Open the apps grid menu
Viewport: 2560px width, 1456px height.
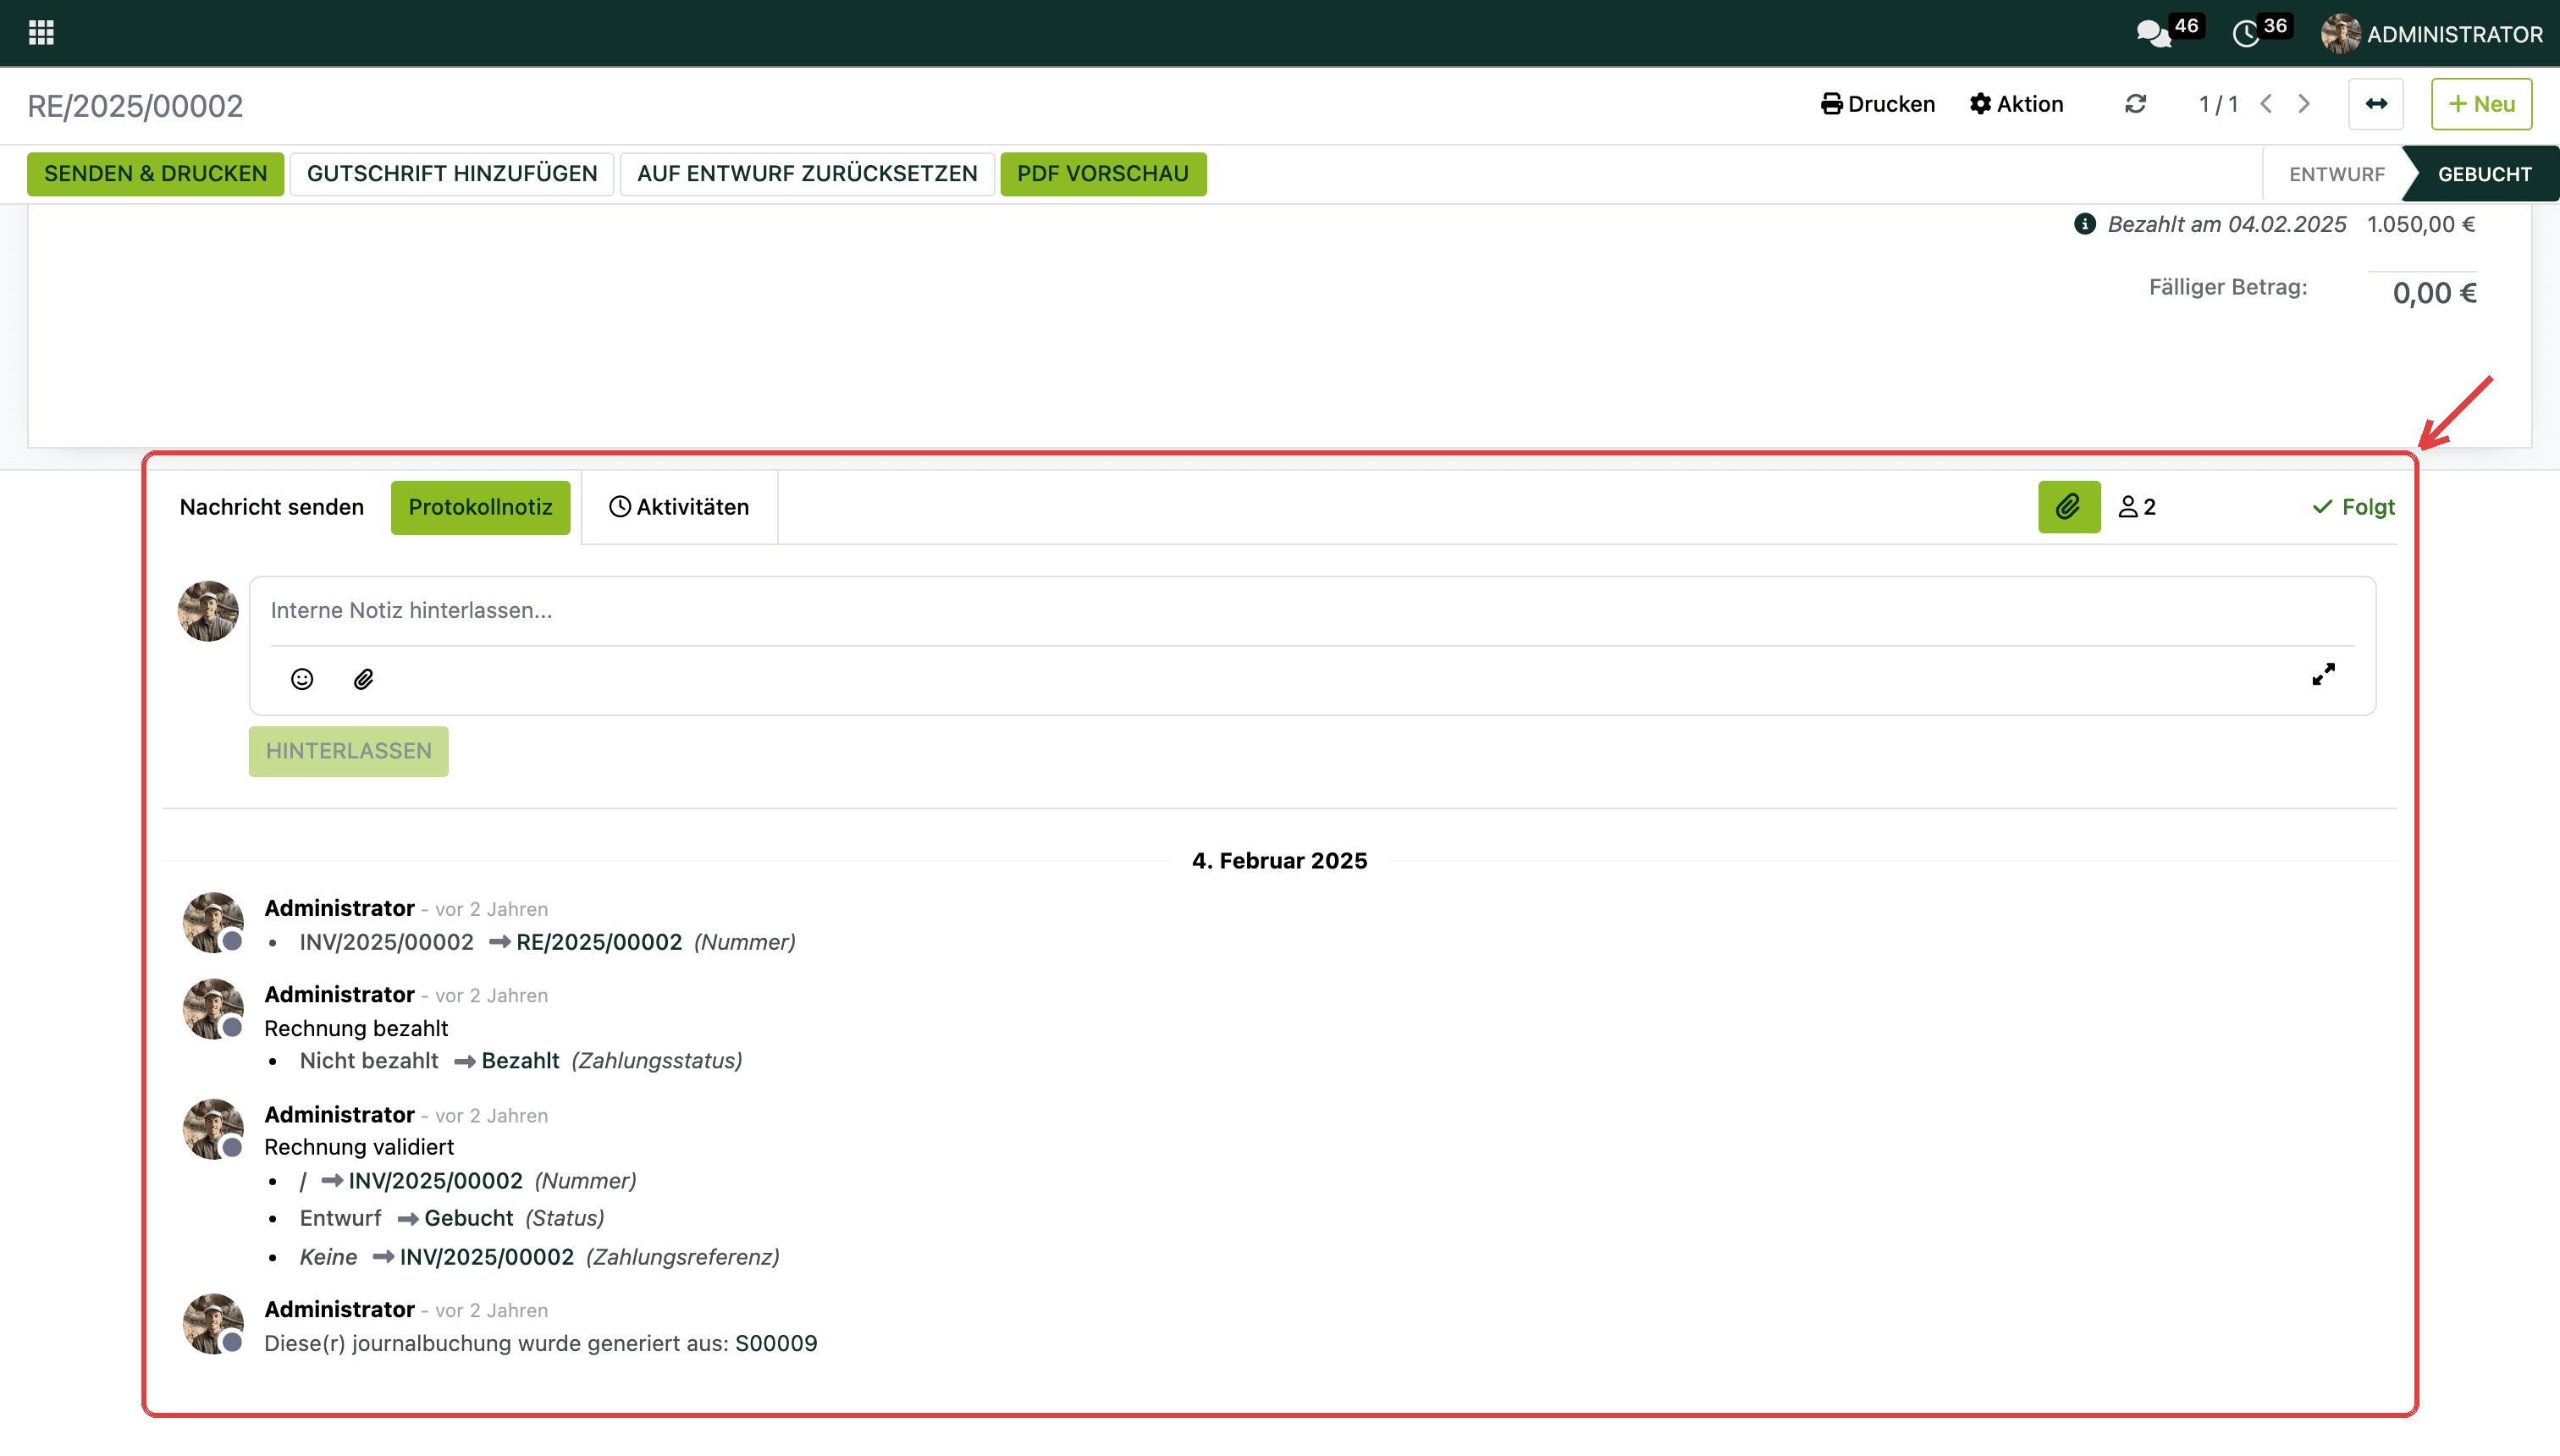point(41,33)
